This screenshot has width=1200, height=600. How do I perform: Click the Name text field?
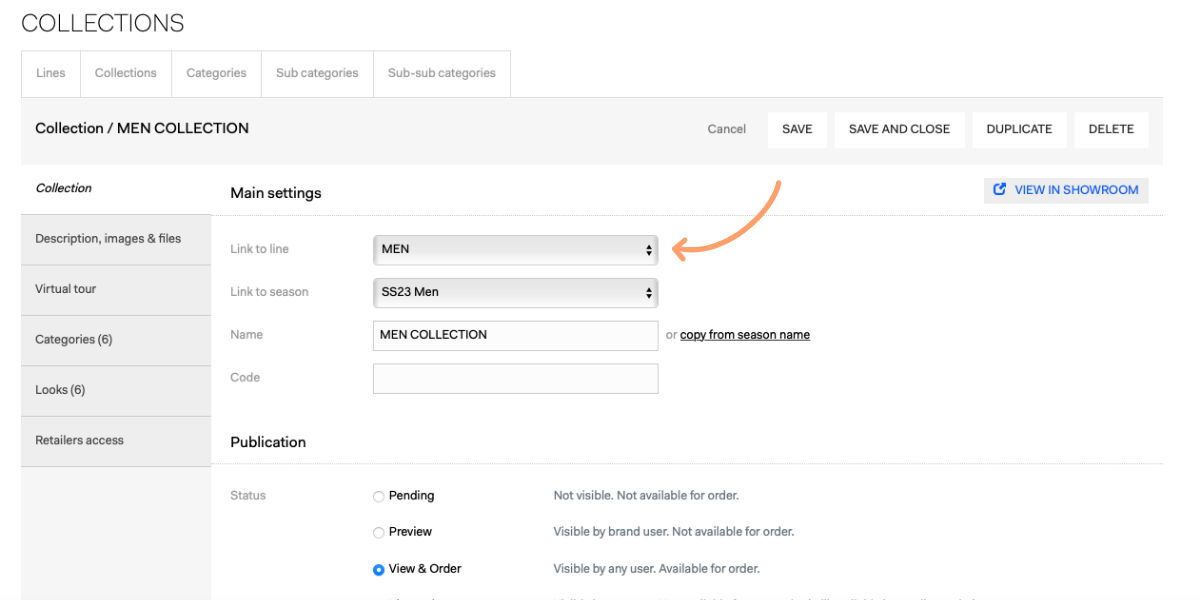tap(515, 335)
